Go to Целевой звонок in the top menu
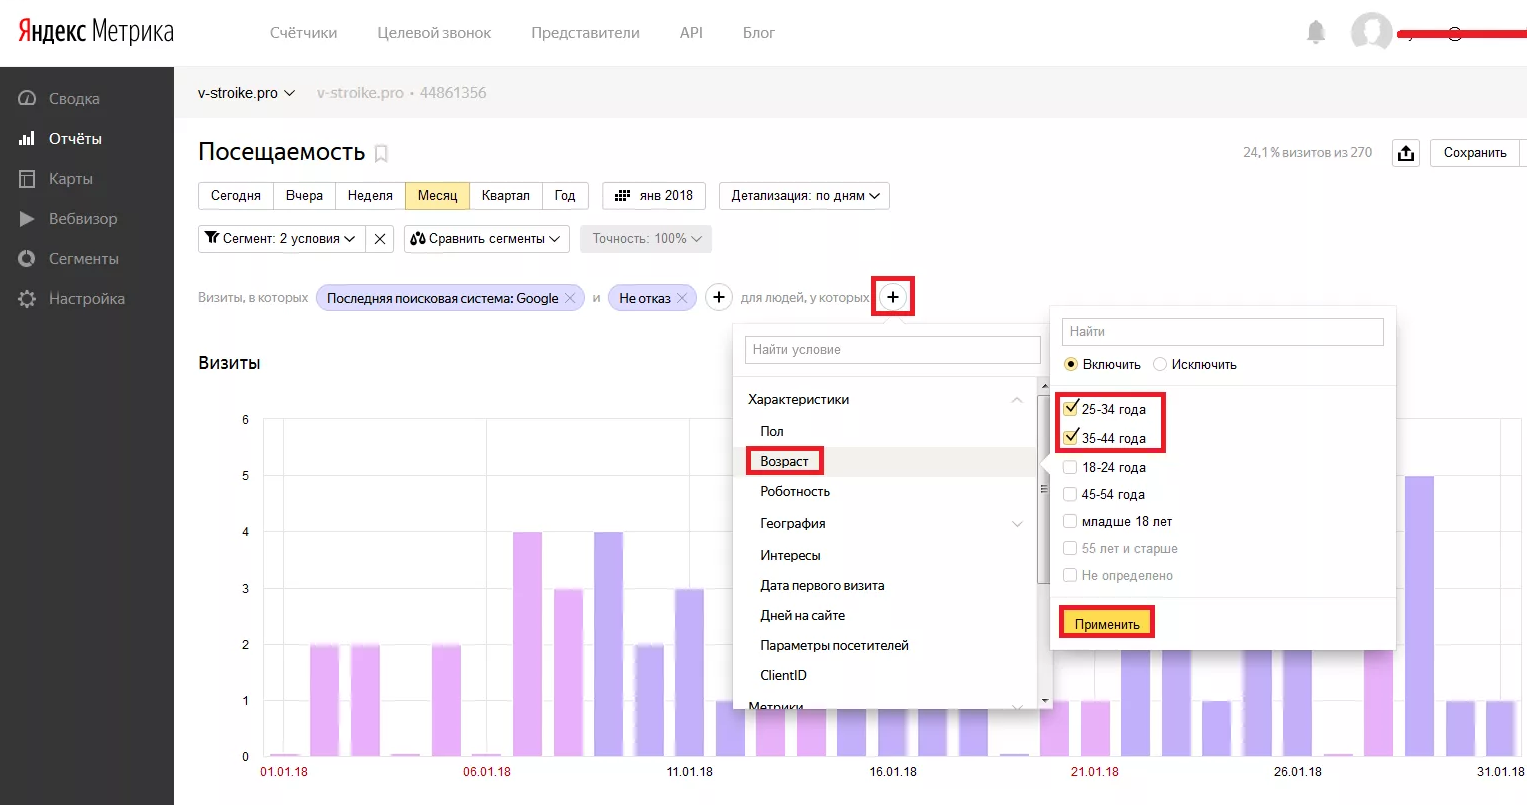The width and height of the screenshot is (1527, 805). (434, 33)
